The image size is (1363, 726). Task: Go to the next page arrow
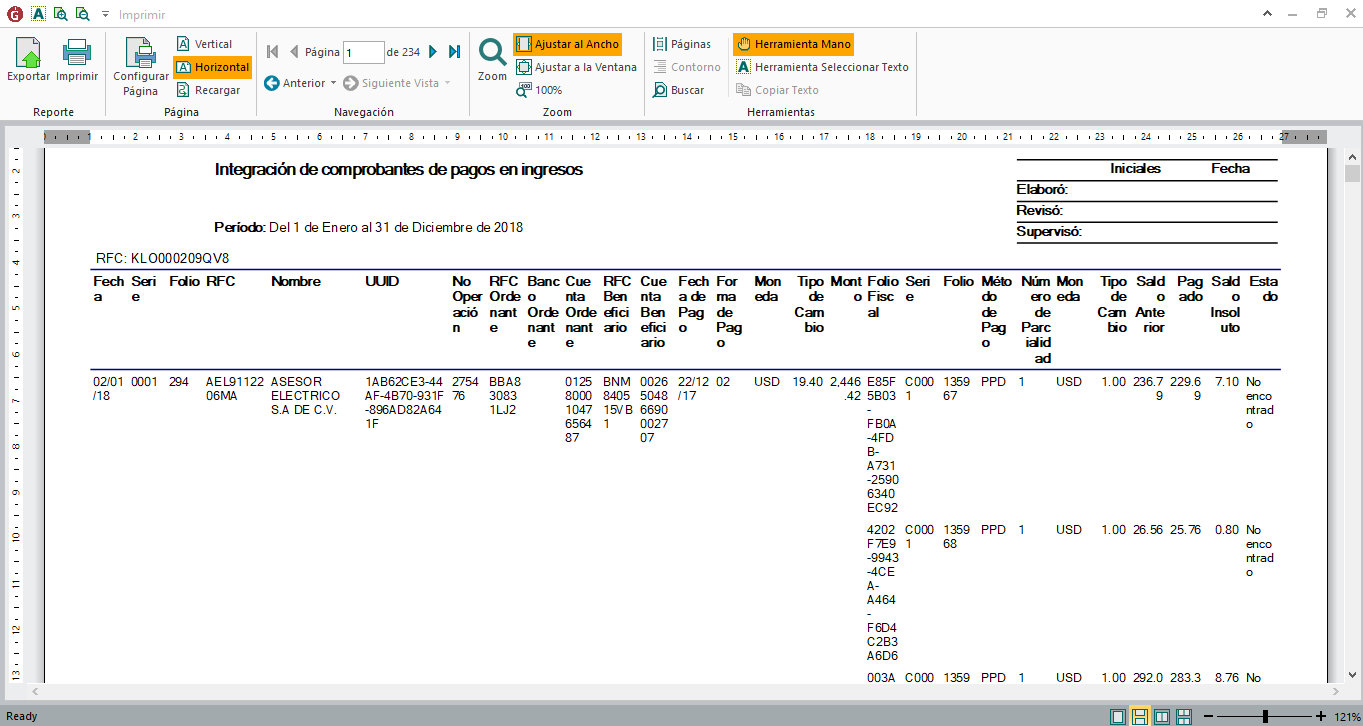coord(433,52)
